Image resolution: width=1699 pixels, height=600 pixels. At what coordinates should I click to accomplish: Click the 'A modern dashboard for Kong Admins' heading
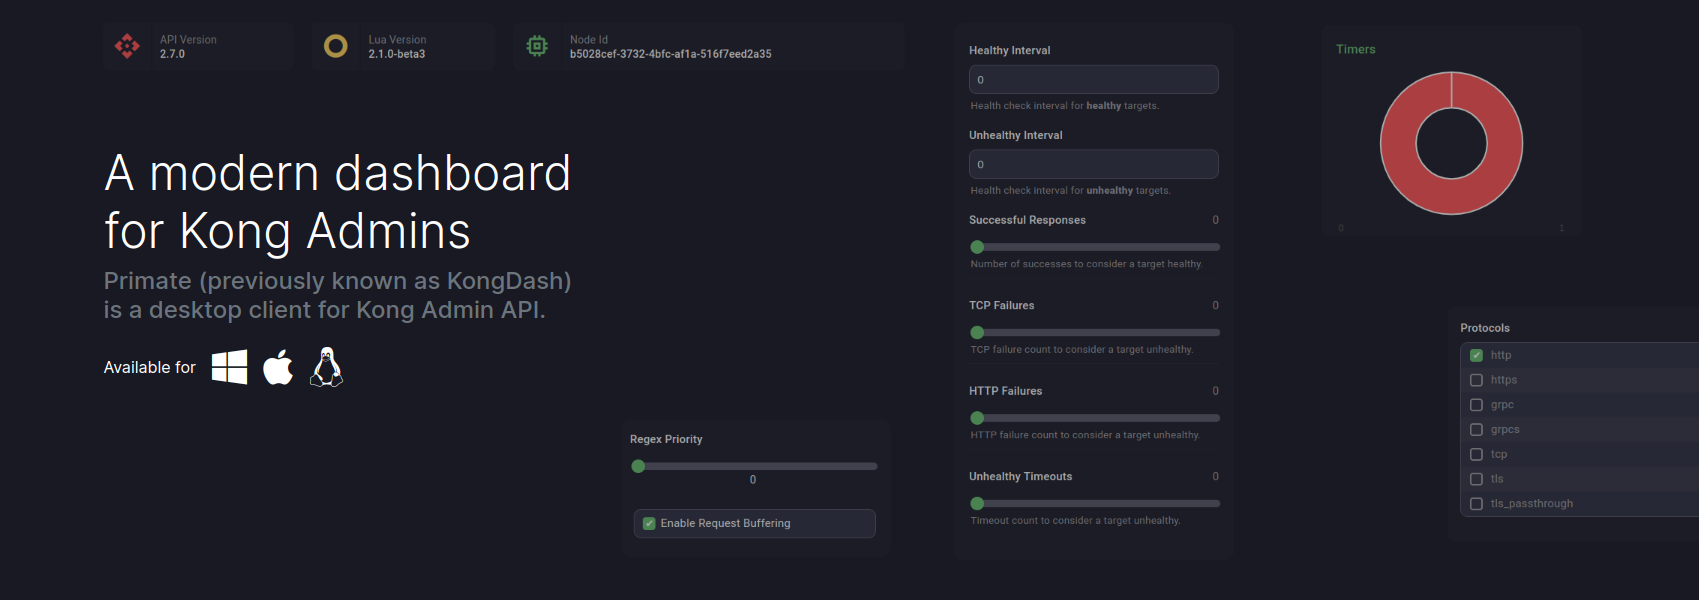pyautogui.click(x=338, y=202)
